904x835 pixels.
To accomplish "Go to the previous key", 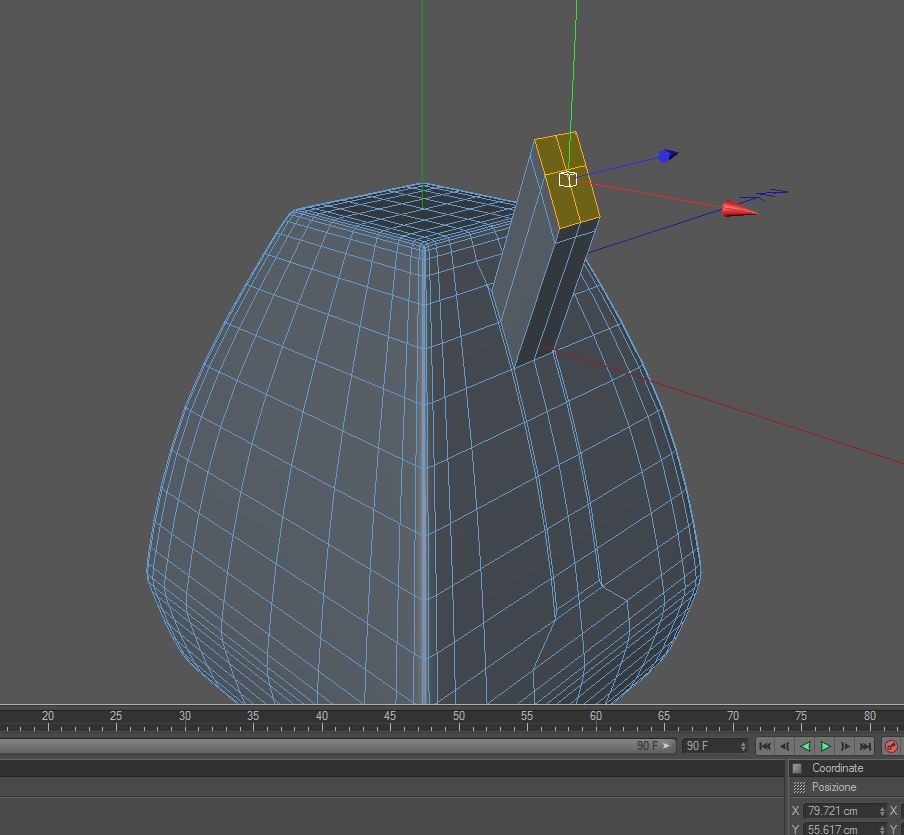I will click(x=785, y=746).
